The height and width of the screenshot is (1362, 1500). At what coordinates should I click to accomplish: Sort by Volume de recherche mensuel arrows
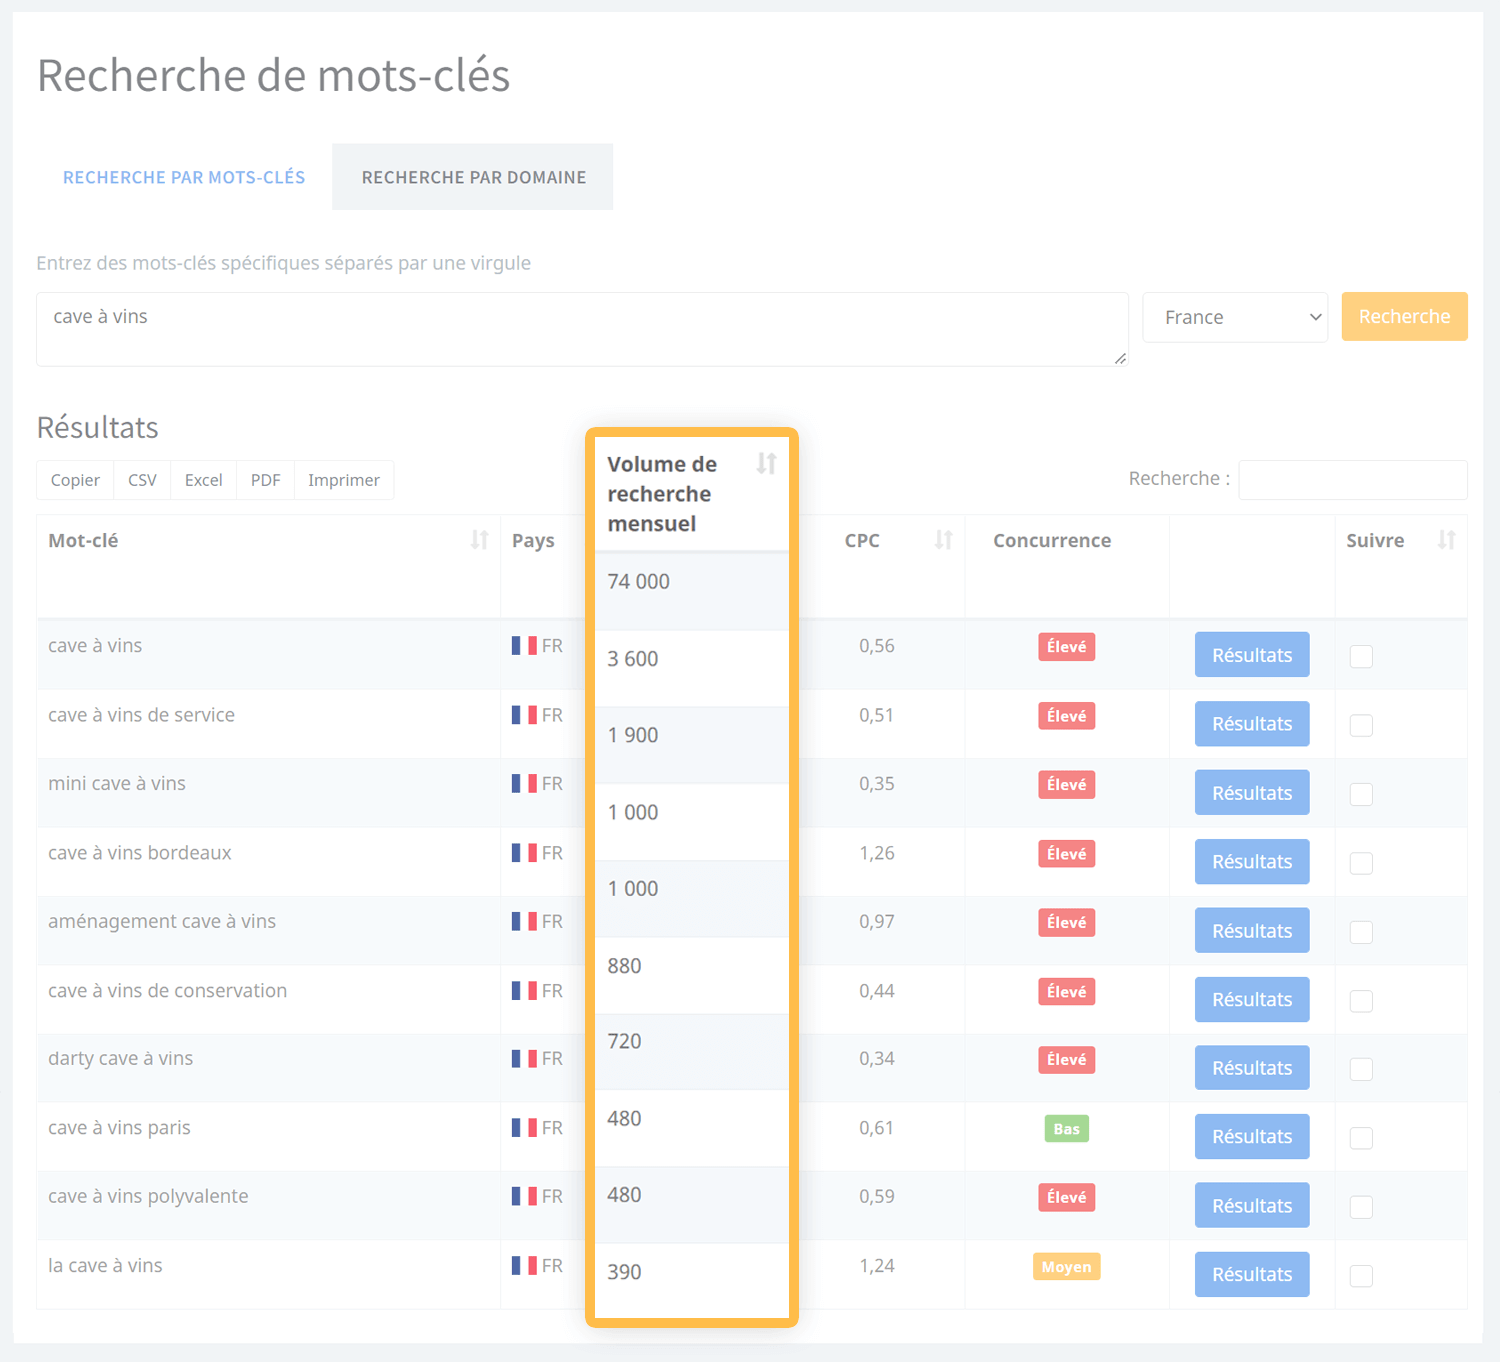pos(766,464)
